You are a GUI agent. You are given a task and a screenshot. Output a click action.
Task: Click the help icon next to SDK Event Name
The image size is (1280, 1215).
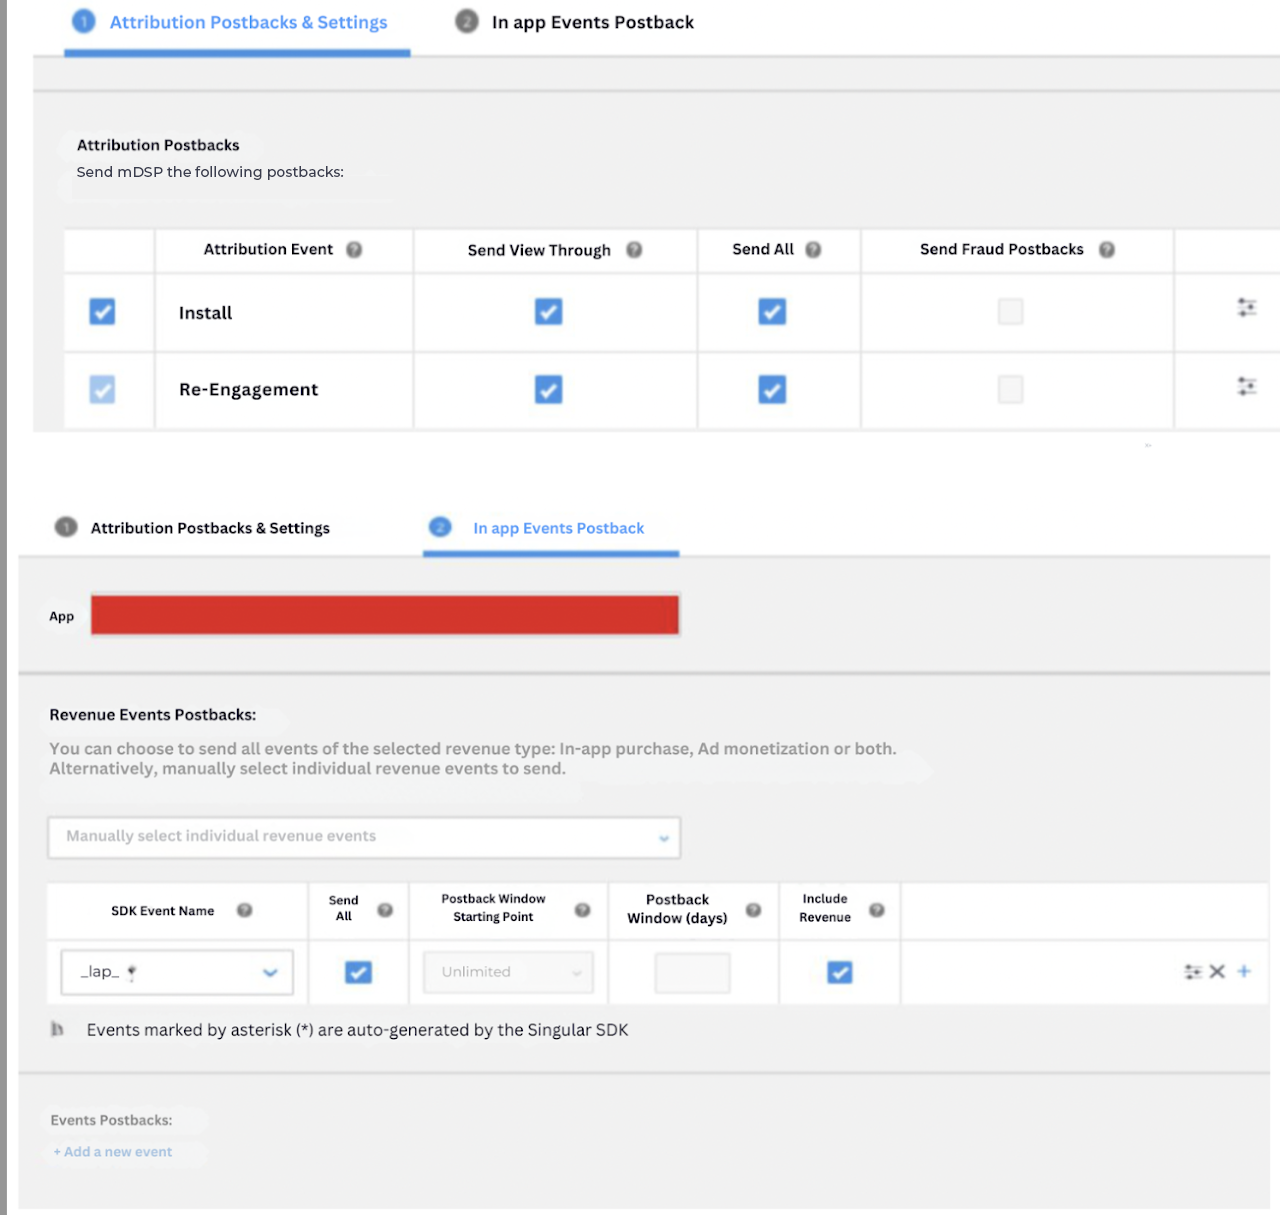pos(244,910)
